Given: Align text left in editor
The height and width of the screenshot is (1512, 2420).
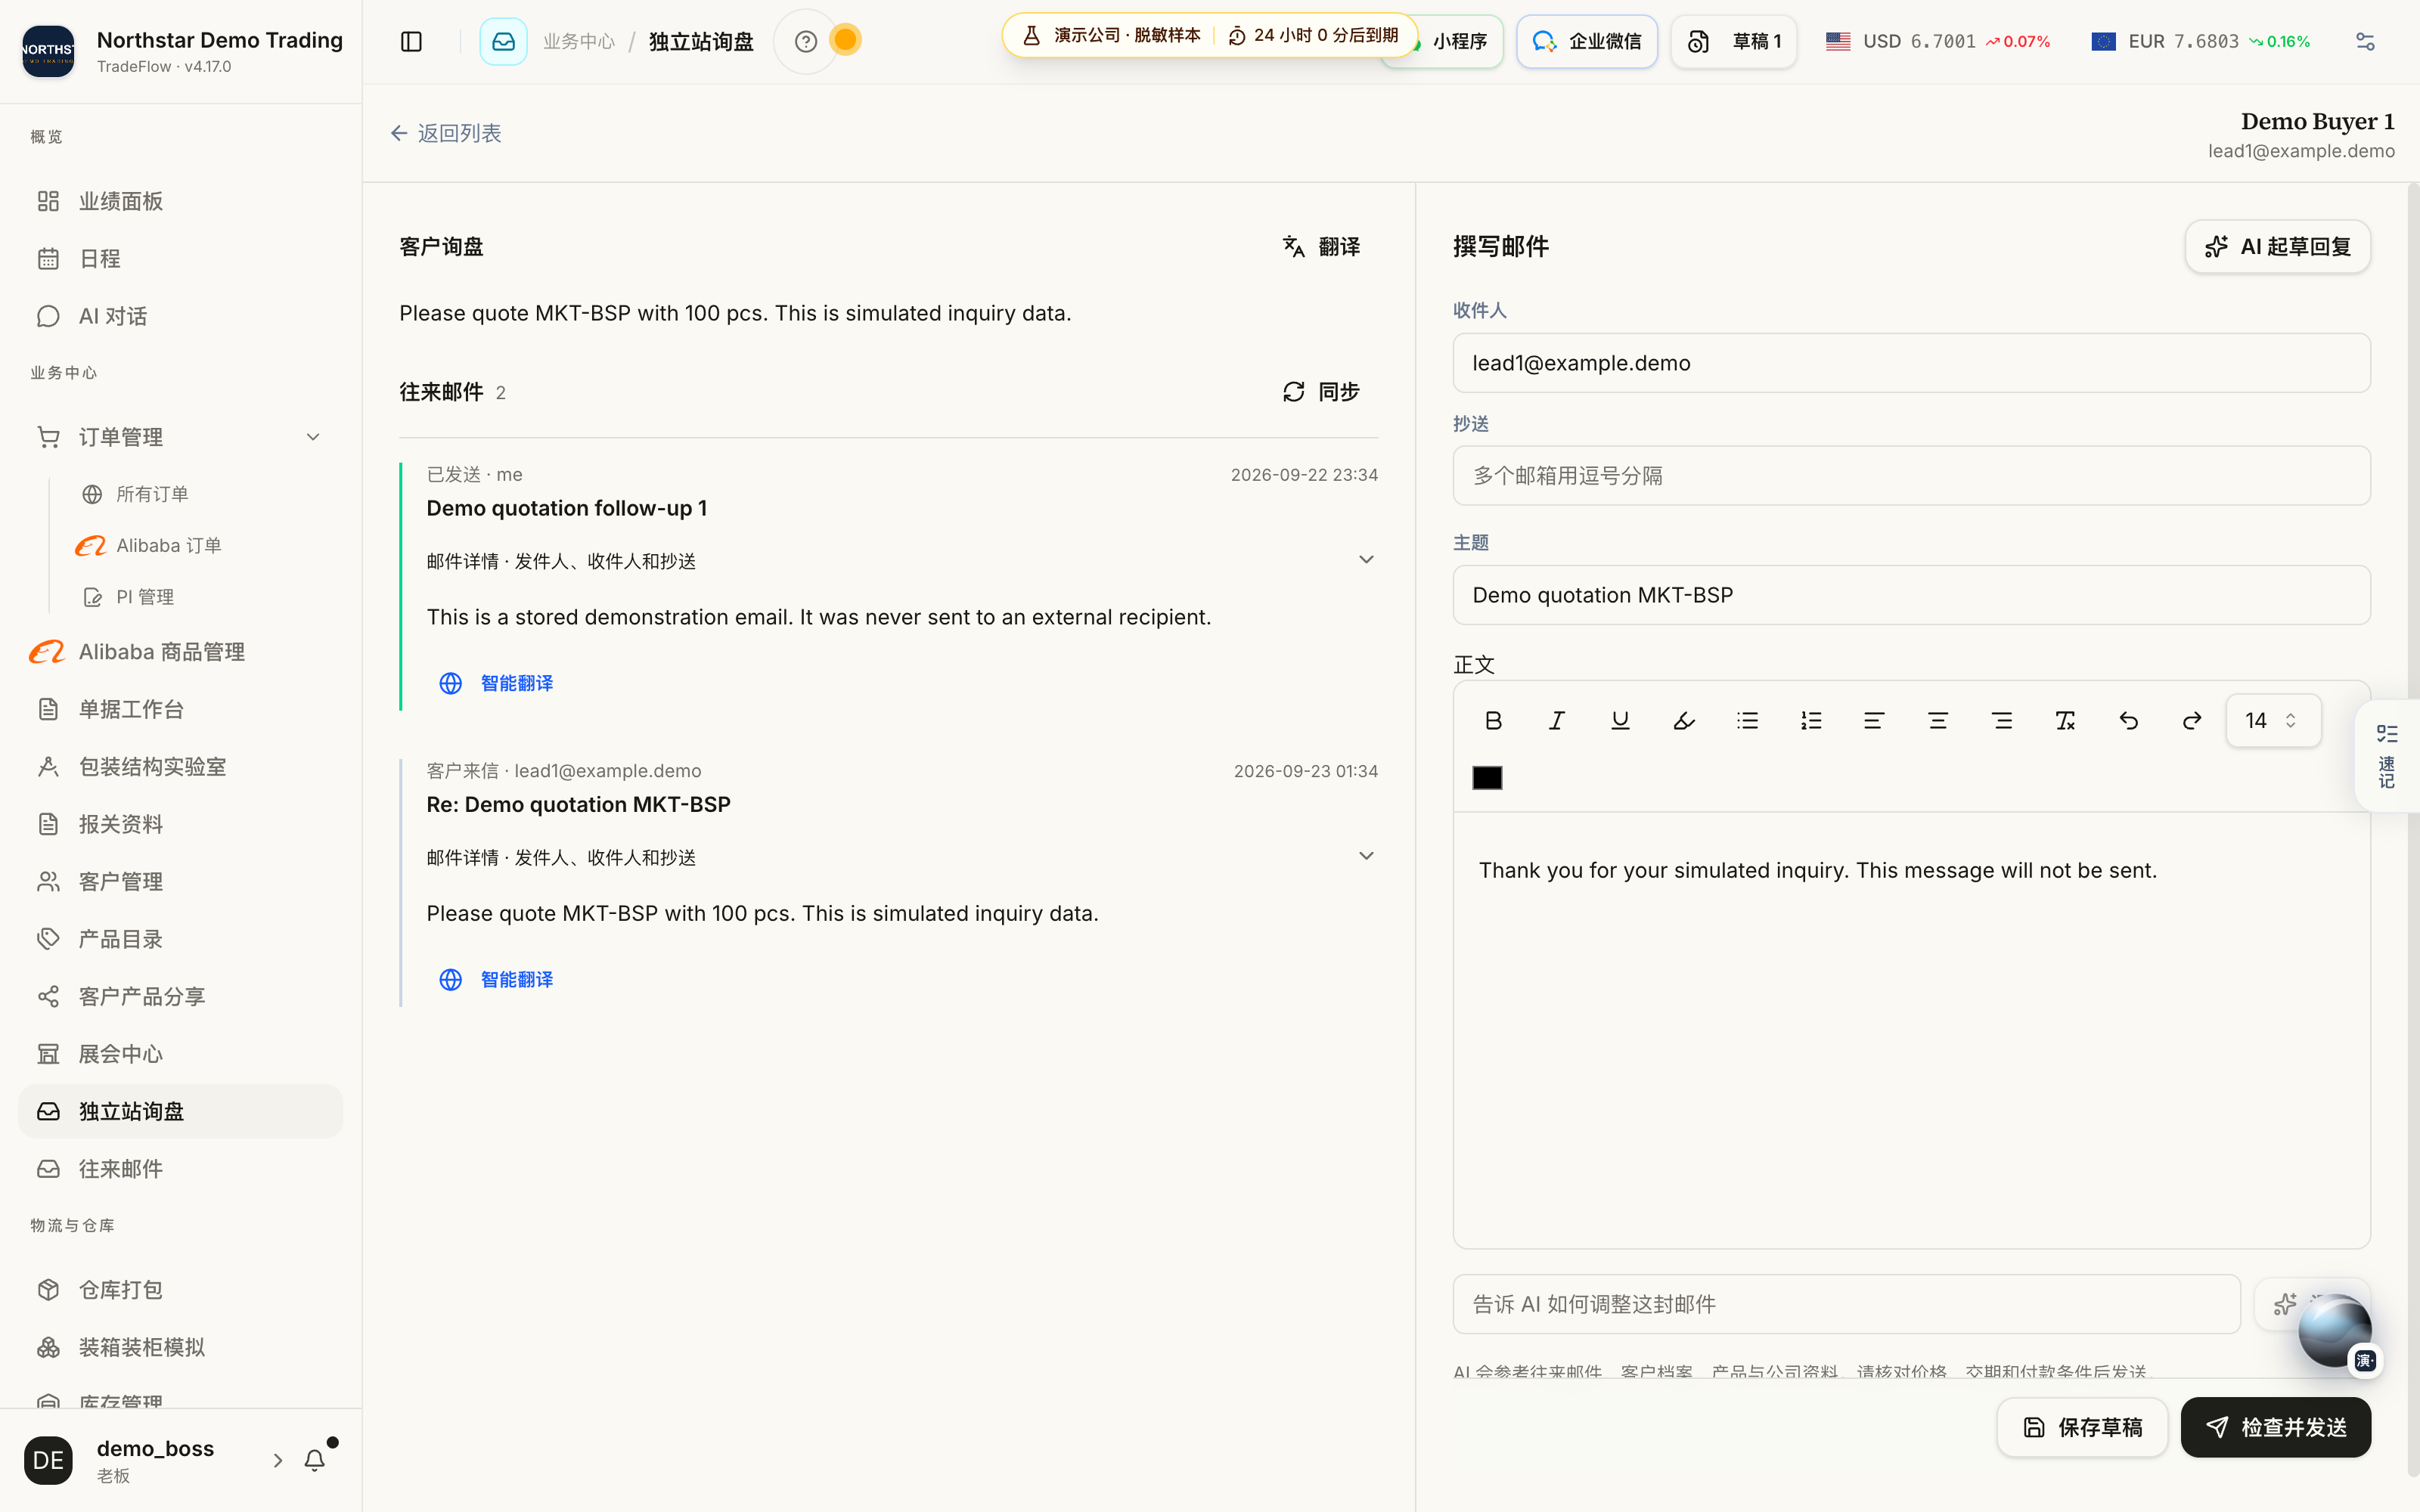Looking at the screenshot, I should point(1874,721).
